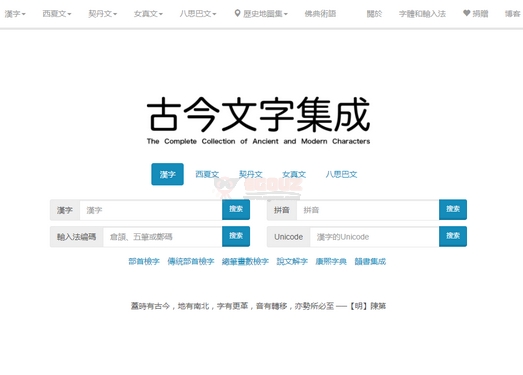Focus the 漢字 search input field
The height and width of the screenshot is (375, 523).
tap(151, 210)
